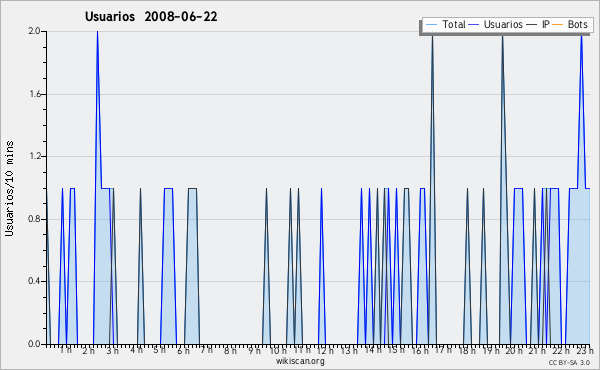Click the y-axis value 2.0
Viewport: 600px width, 370px height.
pos(34,31)
